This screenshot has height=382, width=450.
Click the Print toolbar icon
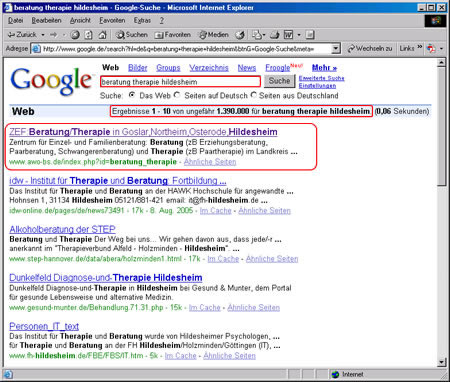274,35
